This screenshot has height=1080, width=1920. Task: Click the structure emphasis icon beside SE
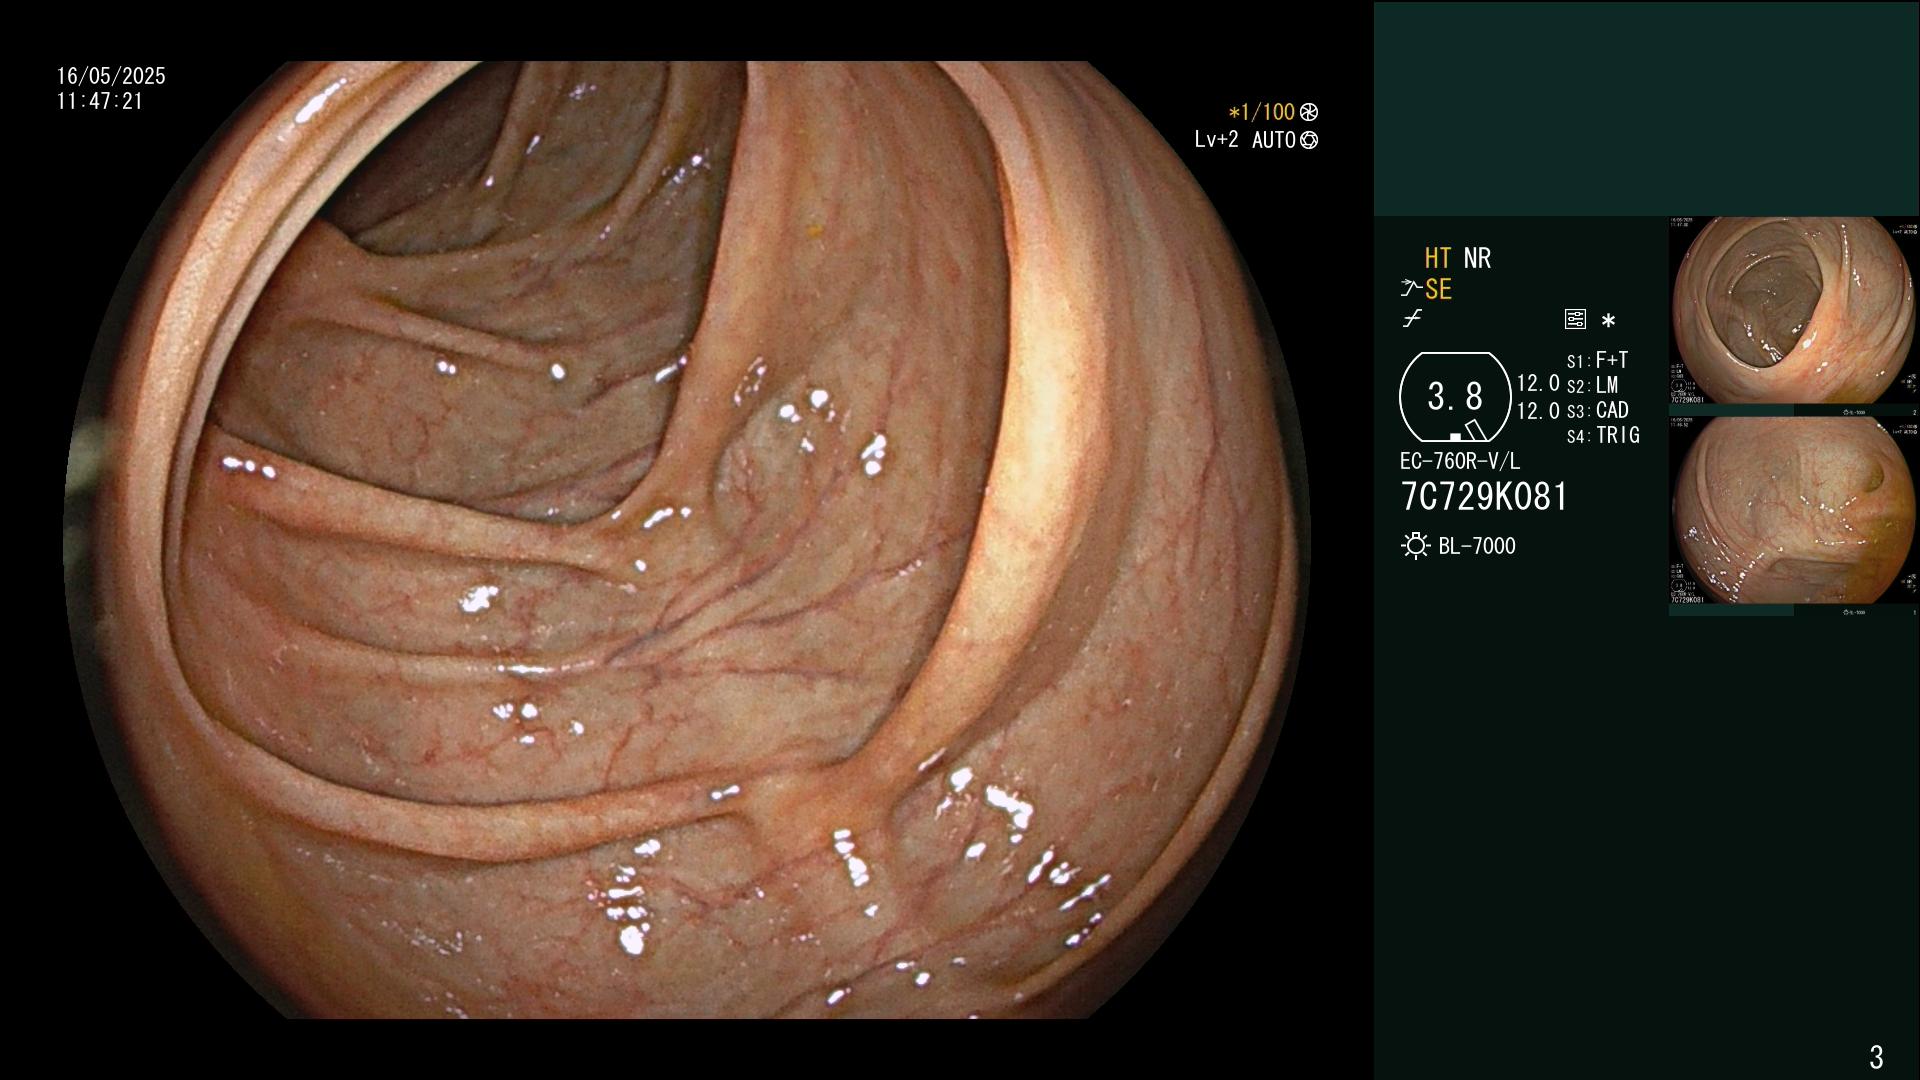(x=1411, y=289)
